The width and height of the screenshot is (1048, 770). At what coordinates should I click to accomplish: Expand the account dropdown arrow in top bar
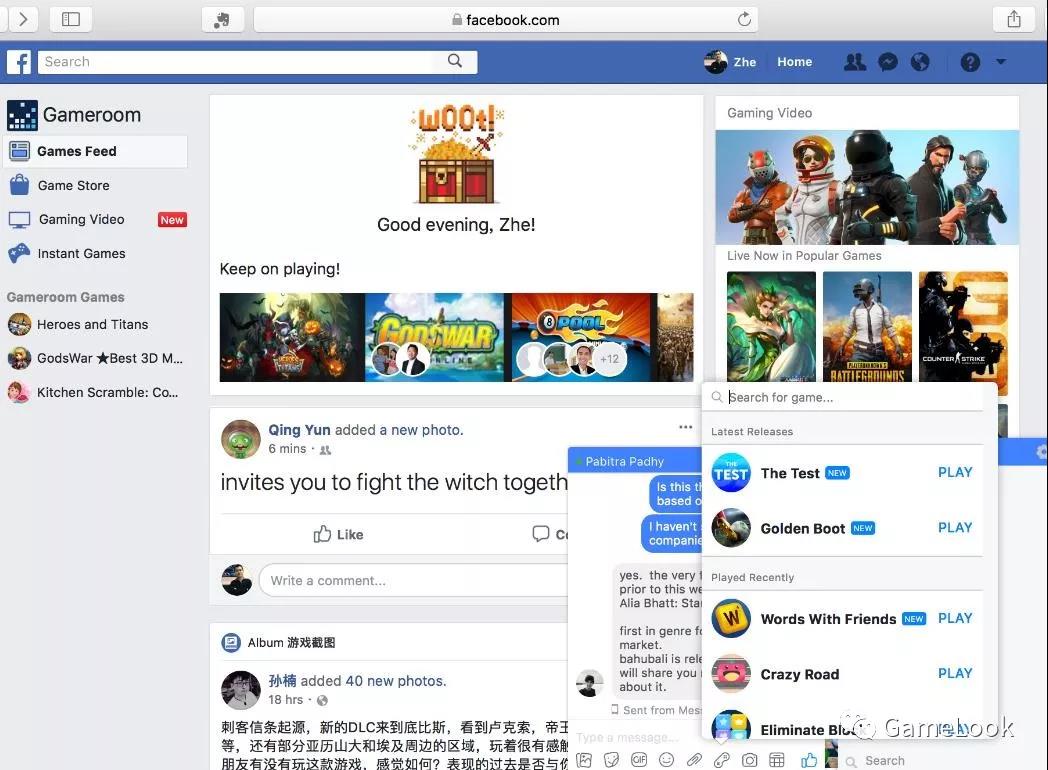coord(1001,61)
